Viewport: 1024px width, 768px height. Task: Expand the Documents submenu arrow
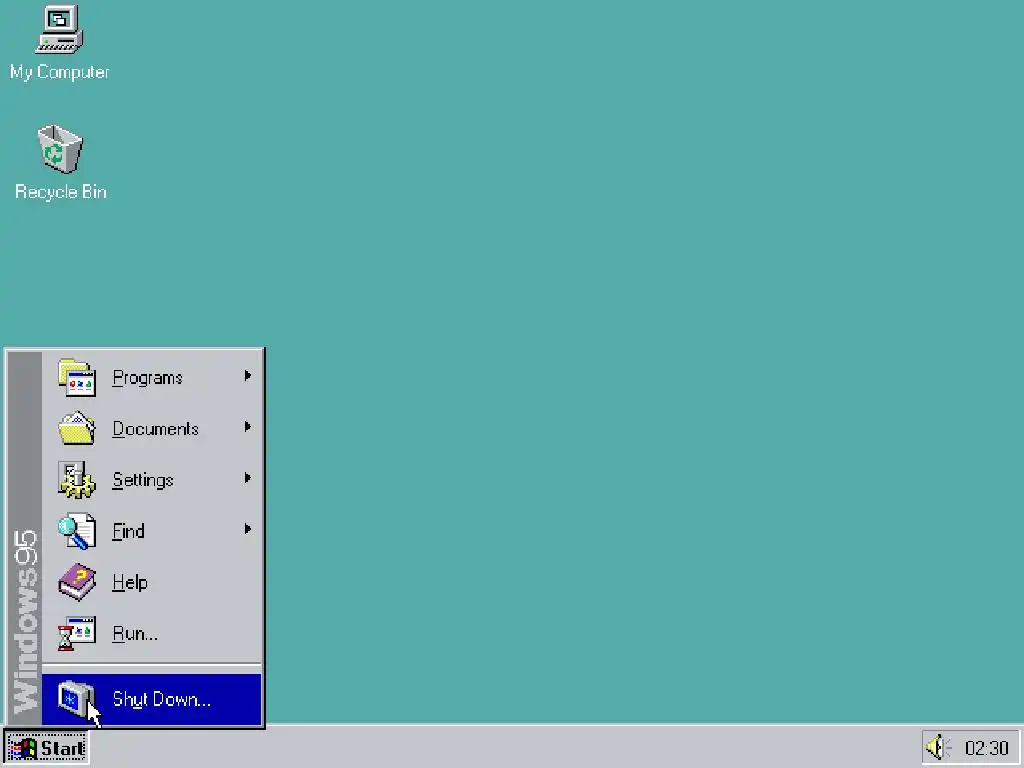248,426
